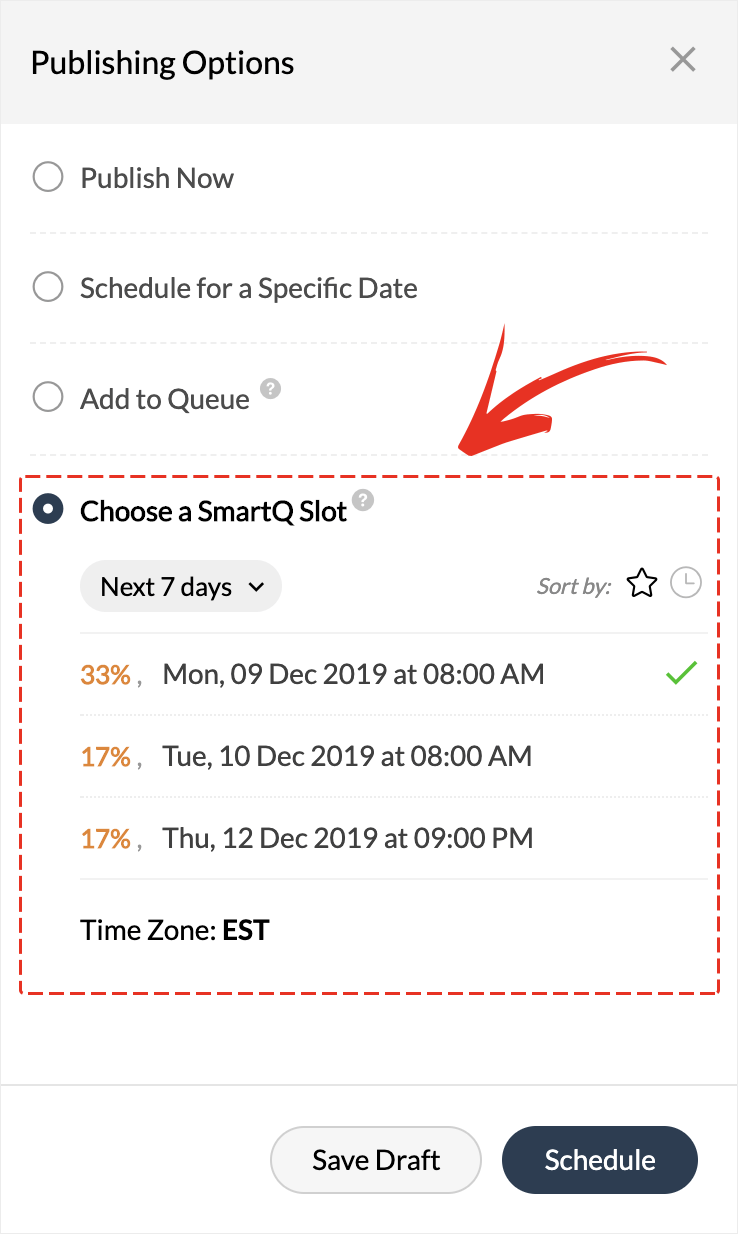Pick the Tue, 10 Dec 2019 08:00 AM slot
738x1234 pixels.
347,756
